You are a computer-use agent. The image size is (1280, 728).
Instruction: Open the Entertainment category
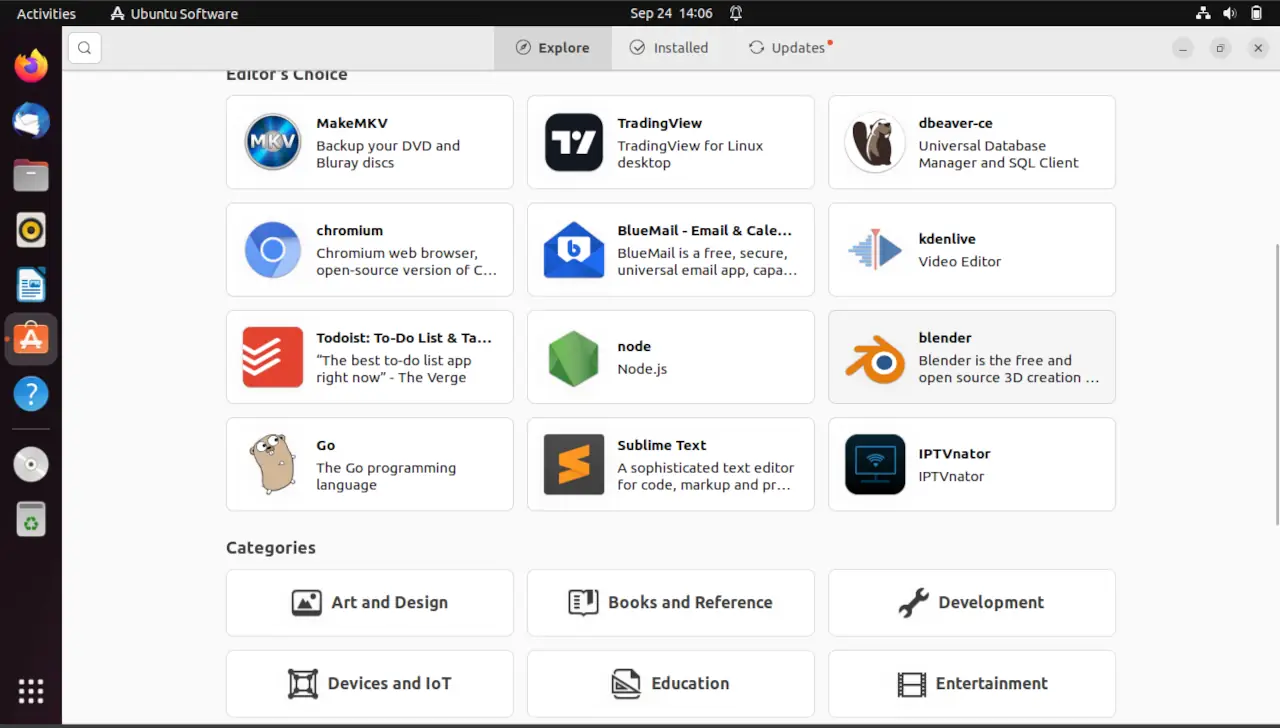coord(972,684)
